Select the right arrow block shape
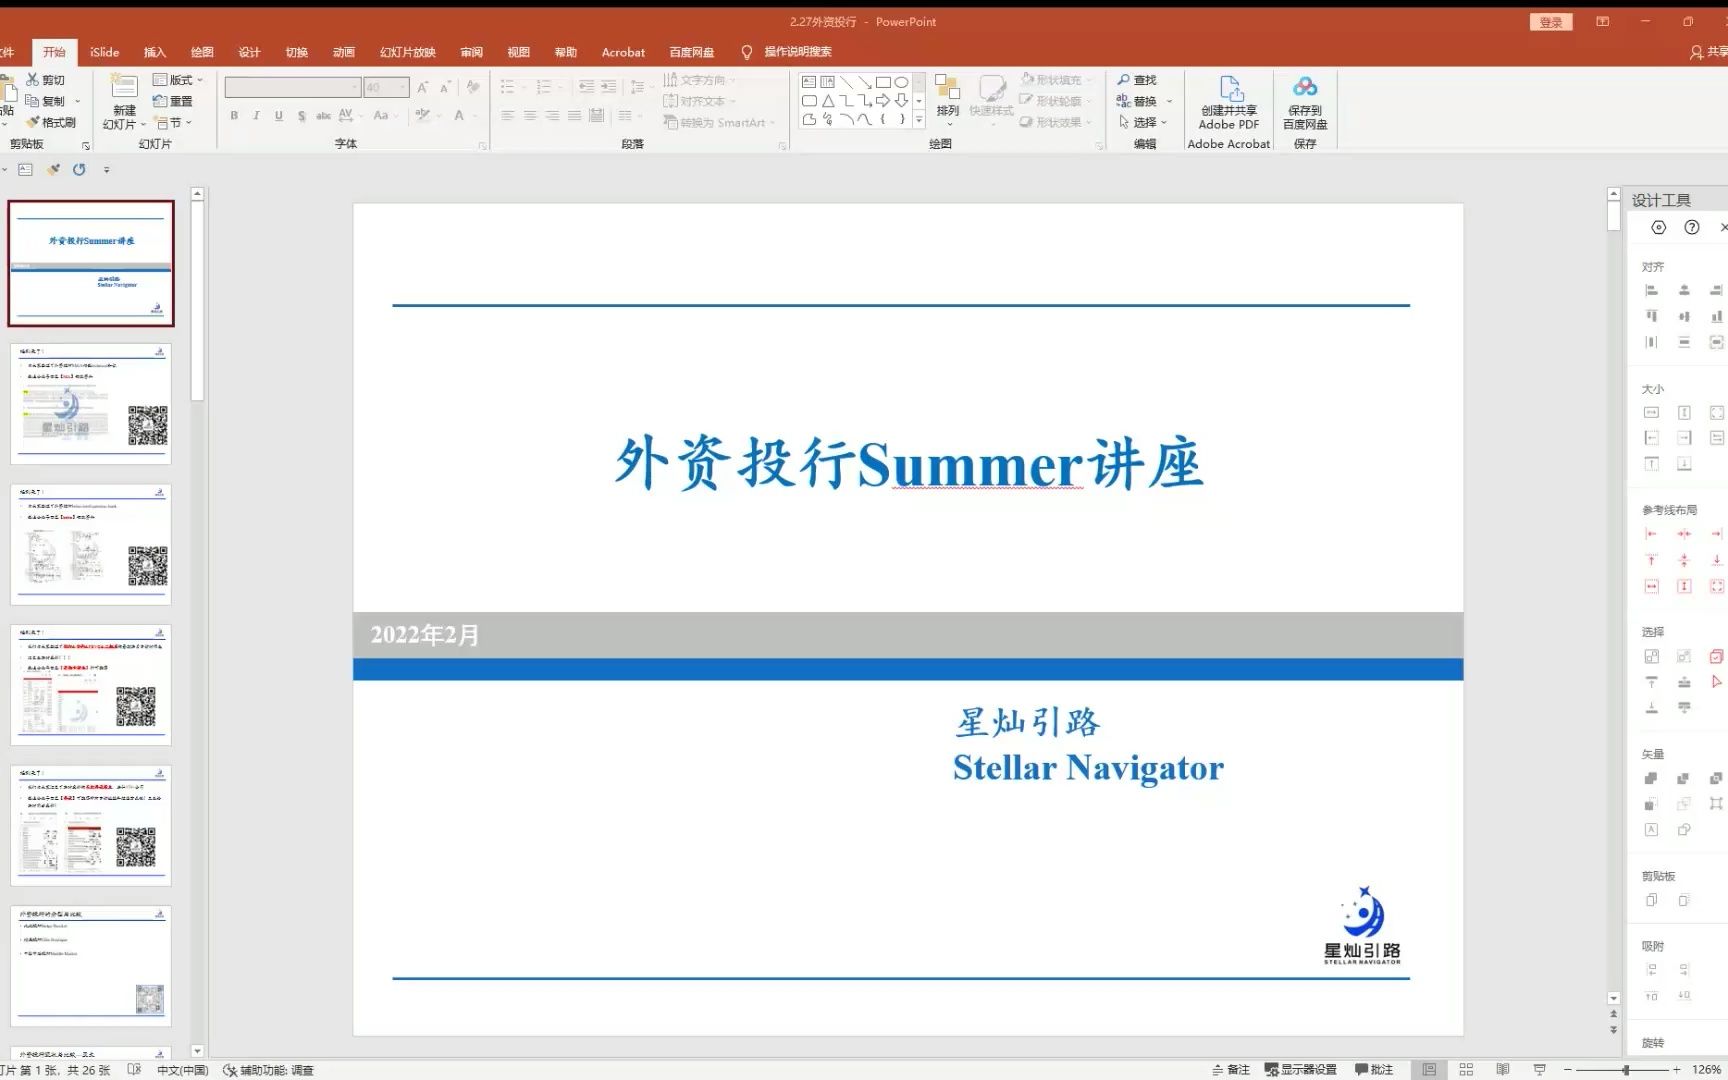The height and width of the screenshot is (1080, 1728). 883,101
